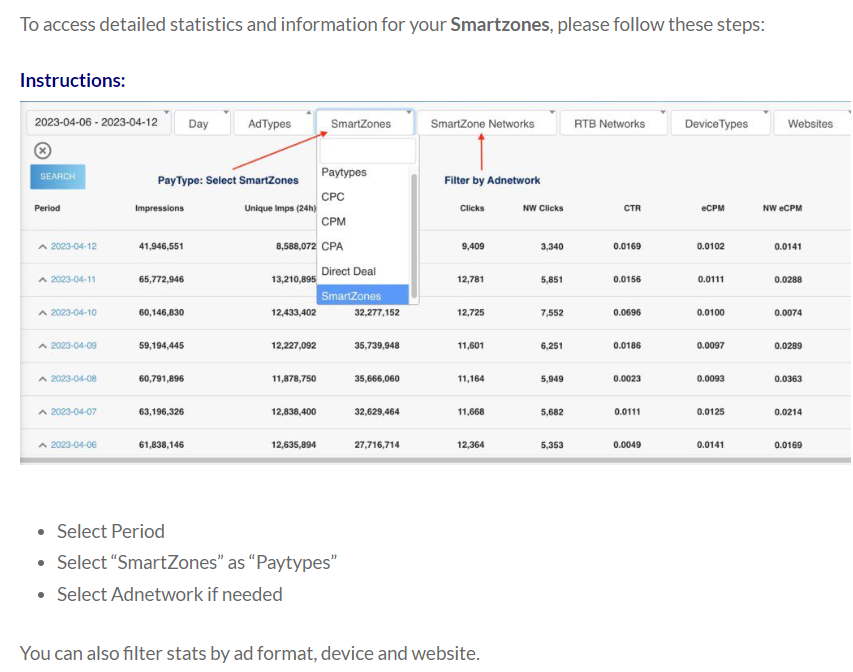Open the RTB Networks dropdown
This screenshot has height=672, width=853.
coord(613,124)
